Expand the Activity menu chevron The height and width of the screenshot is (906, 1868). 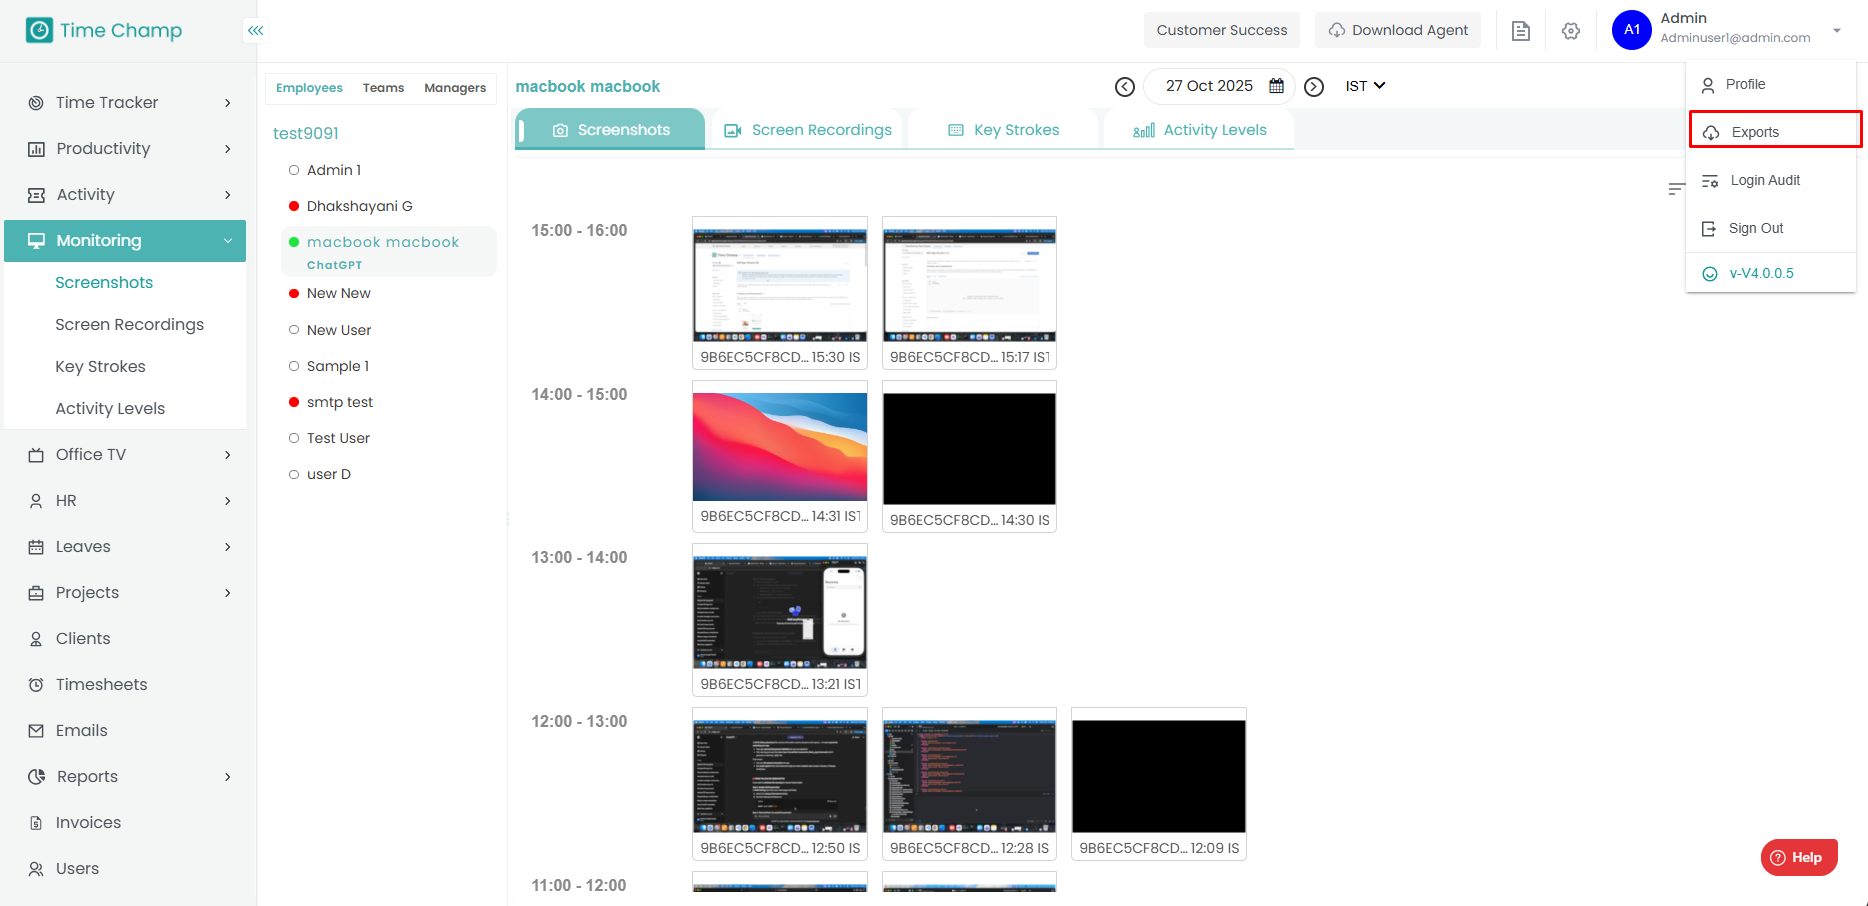tap(228, 195)
